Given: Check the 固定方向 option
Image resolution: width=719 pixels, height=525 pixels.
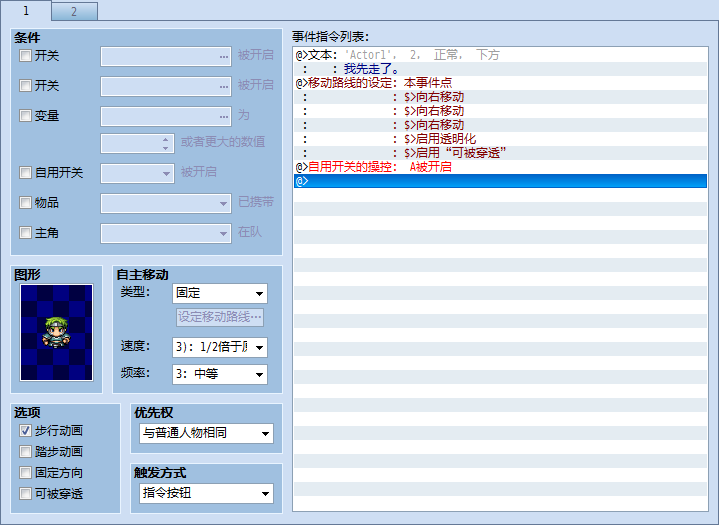Looking at the screenshot, I should [25, 473].
